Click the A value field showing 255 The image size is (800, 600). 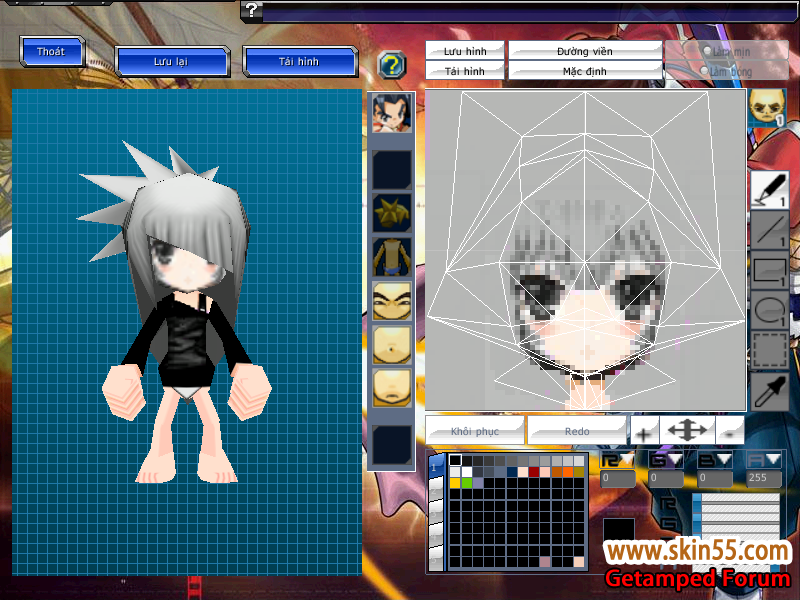click(764, 478)
